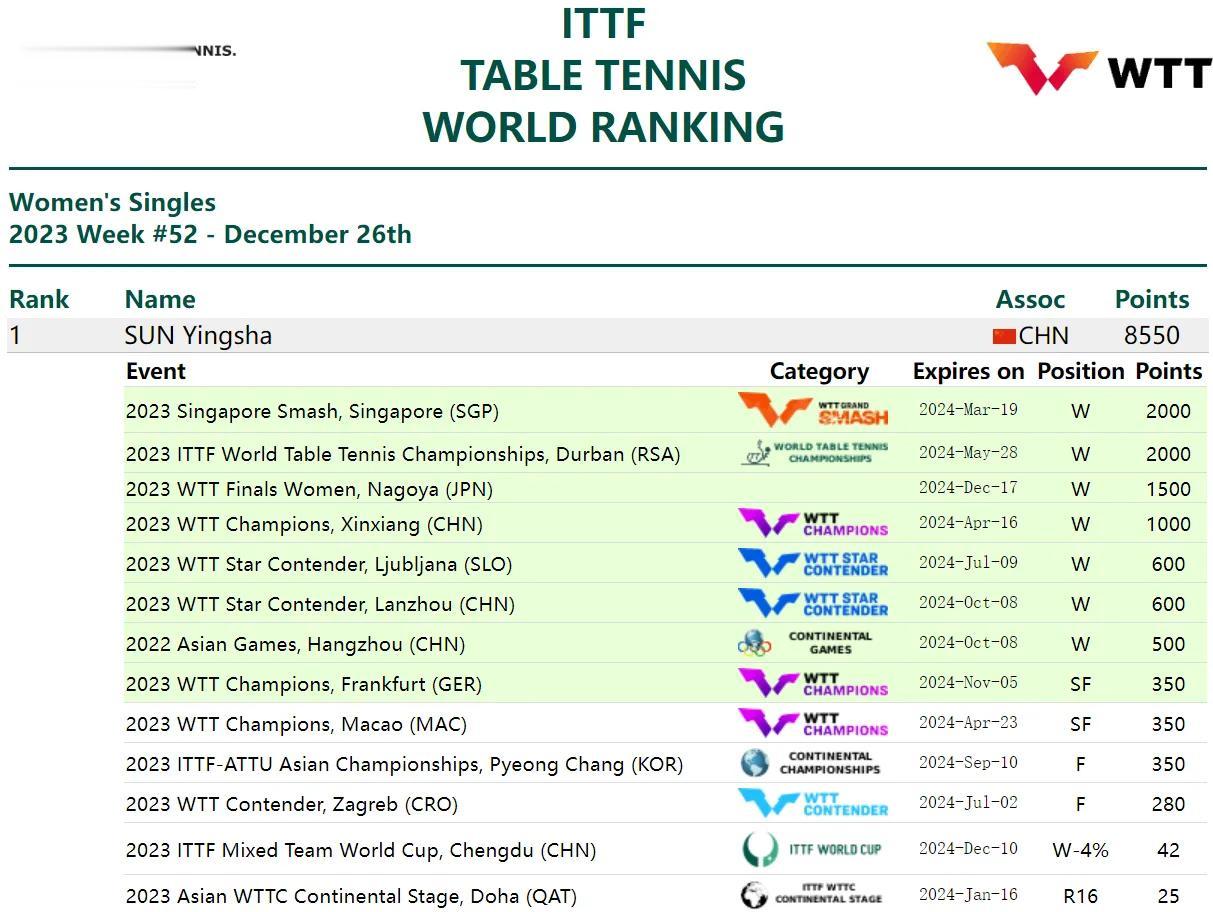The height and width of the screenshot is (912, 1213).
Task: Click the Rank column header
Action: (x=40, y=299)
